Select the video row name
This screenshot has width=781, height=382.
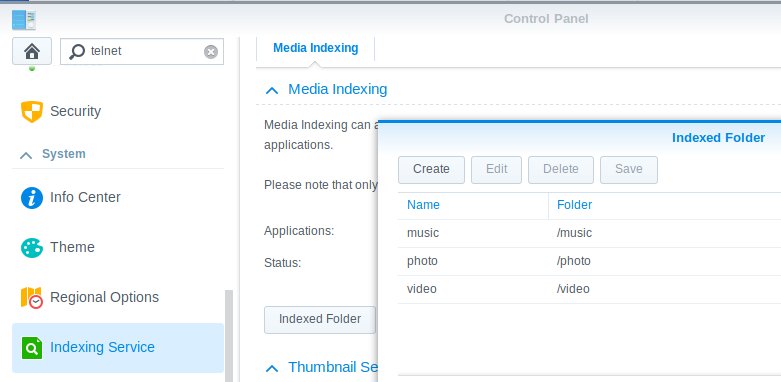(x=421, y=289)
